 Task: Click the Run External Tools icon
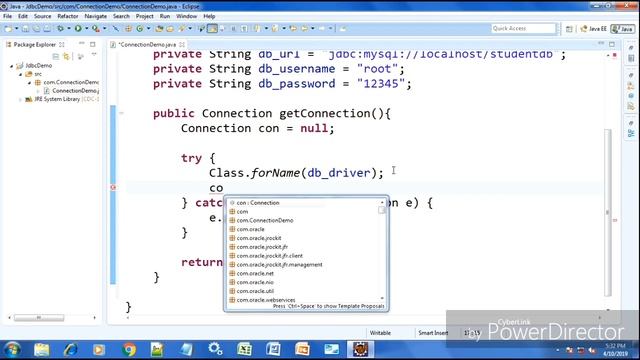[x=96, y=29]
